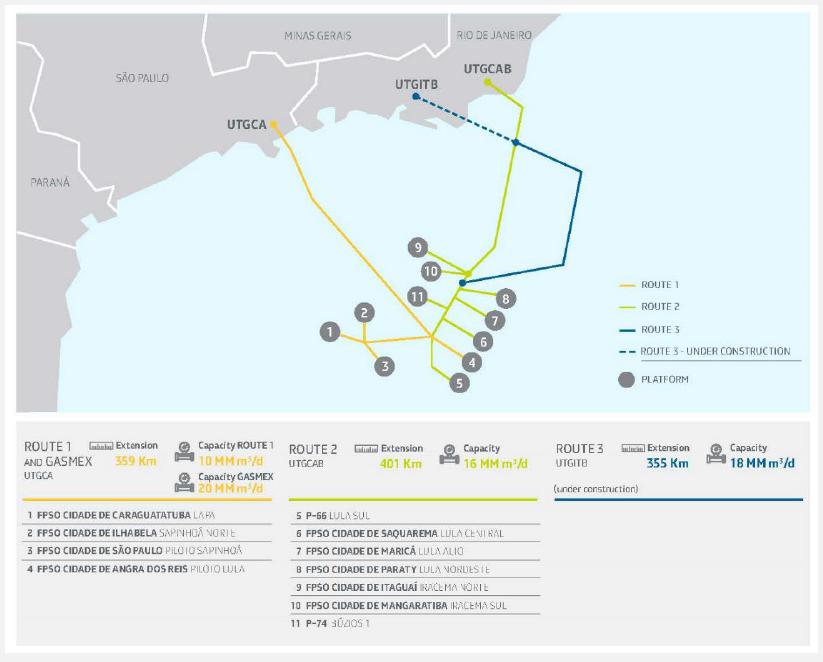Select platform marker 11 on the map
This screenshot has height=662, width=823.
coord(419,296)
